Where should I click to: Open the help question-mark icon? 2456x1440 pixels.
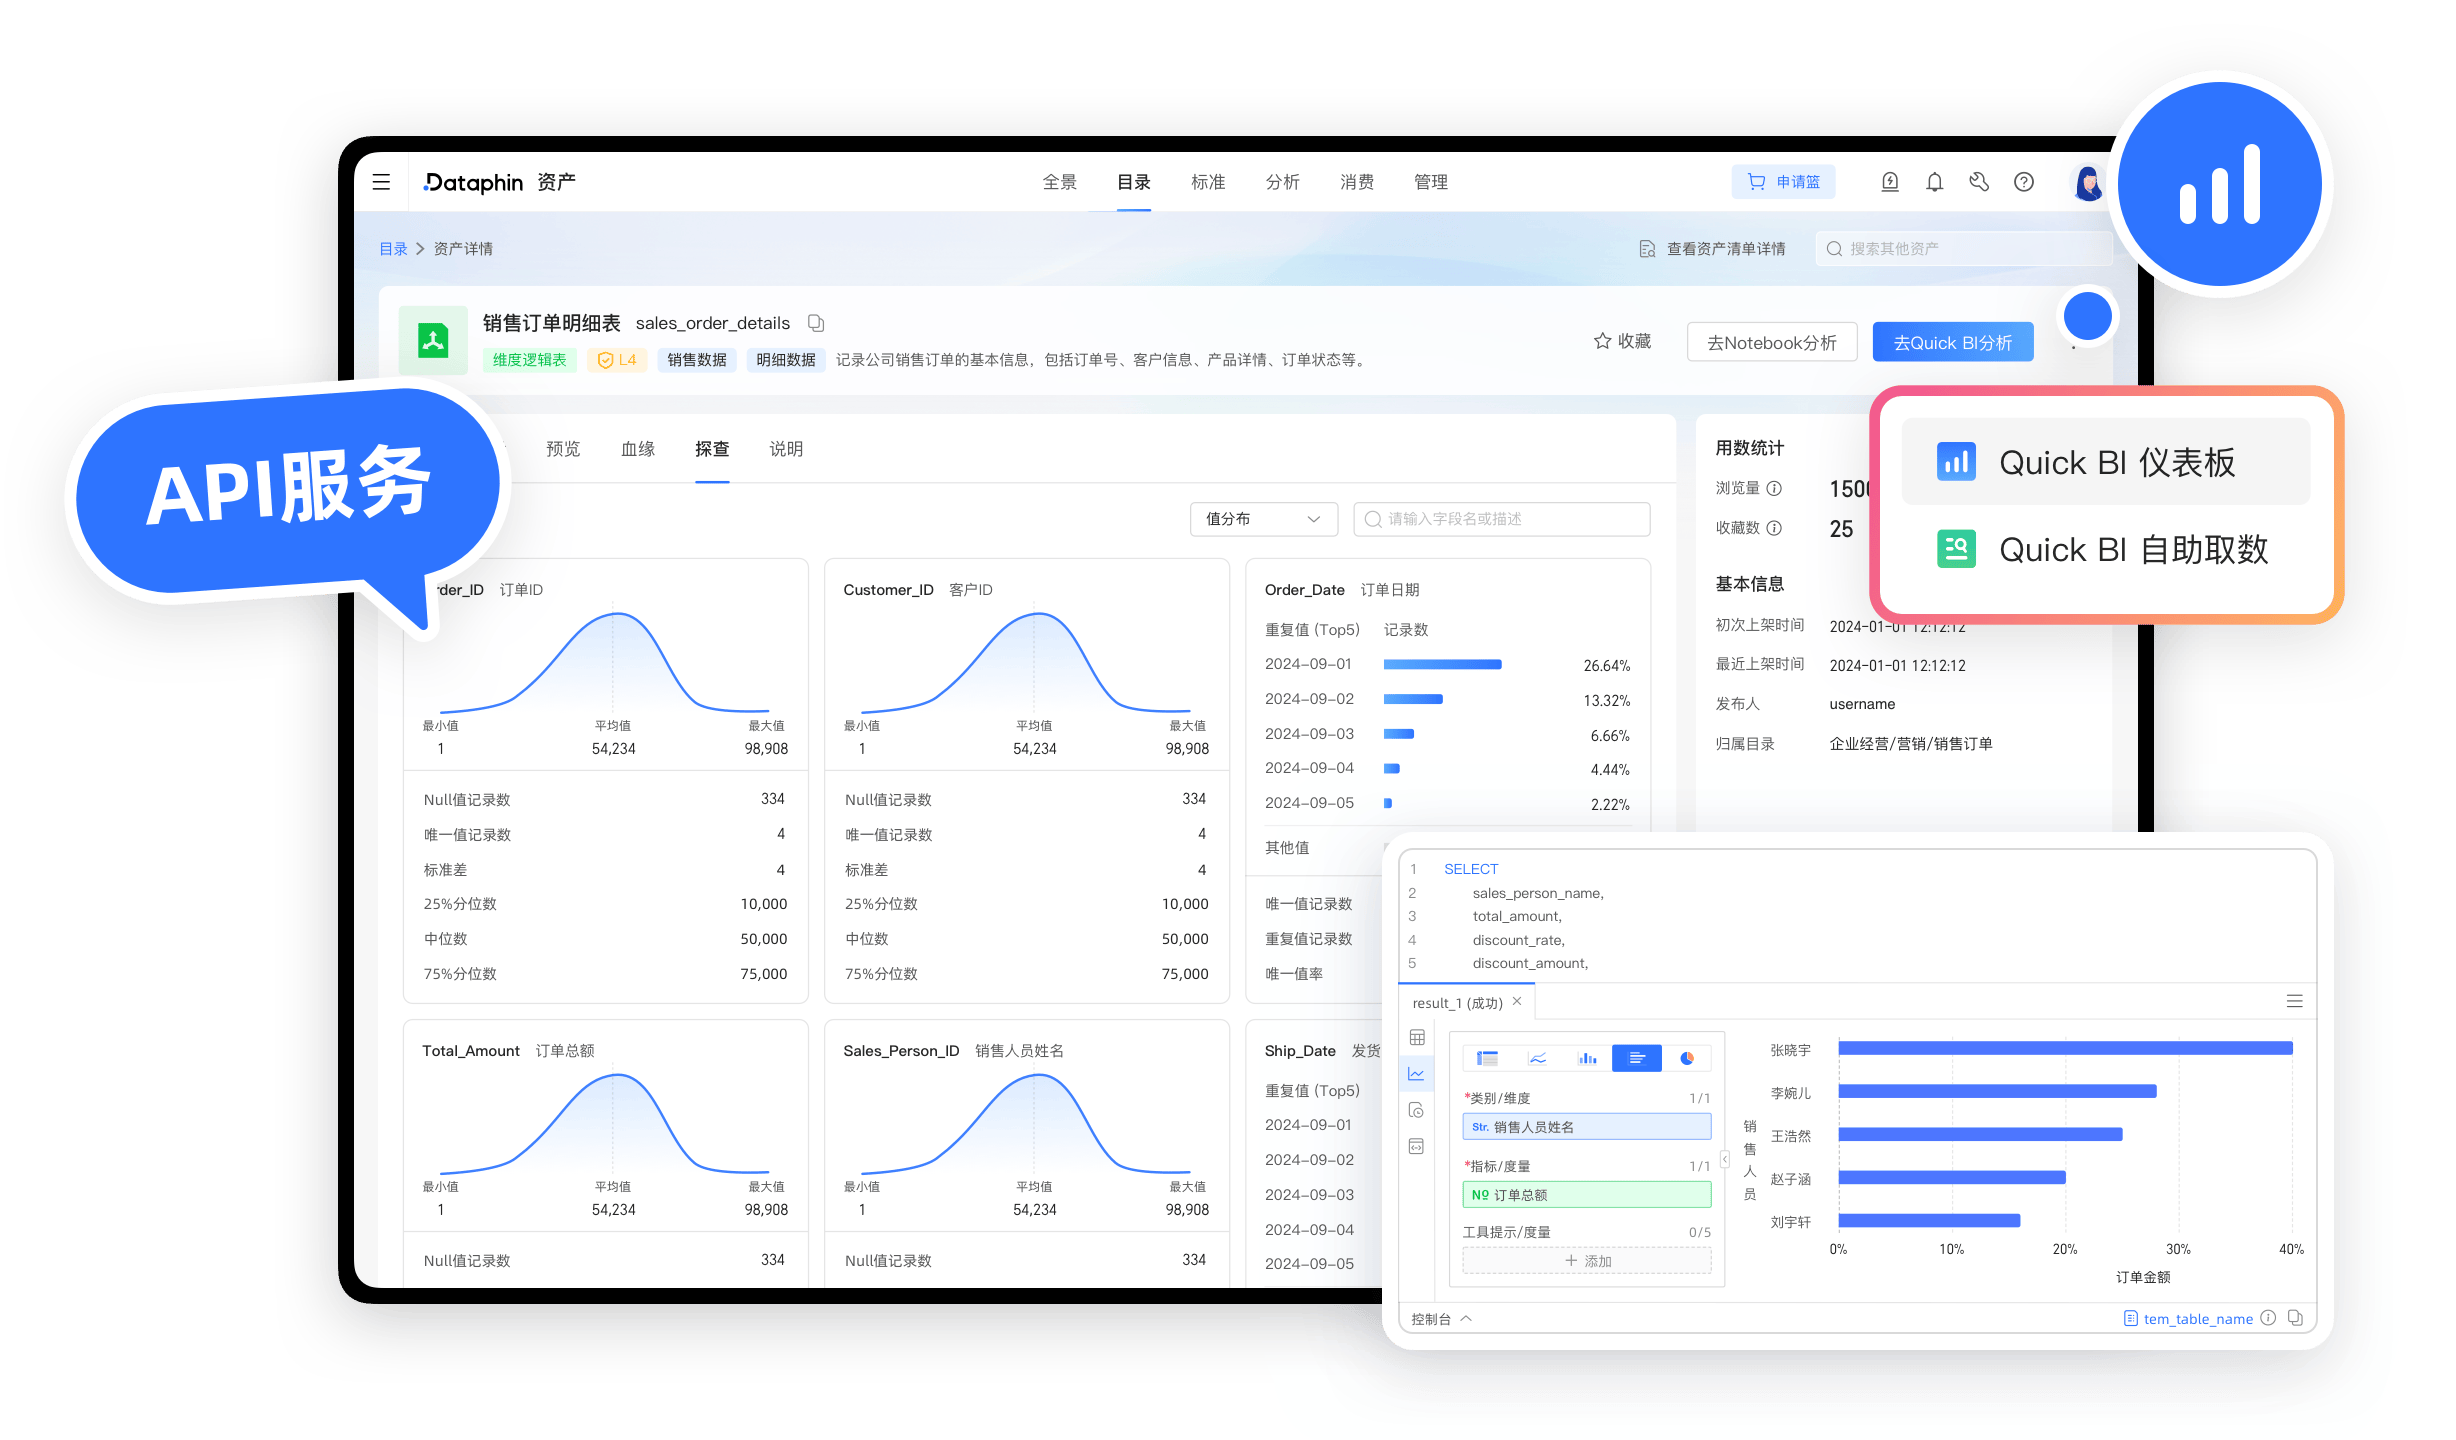click(x=2024, y=182)
